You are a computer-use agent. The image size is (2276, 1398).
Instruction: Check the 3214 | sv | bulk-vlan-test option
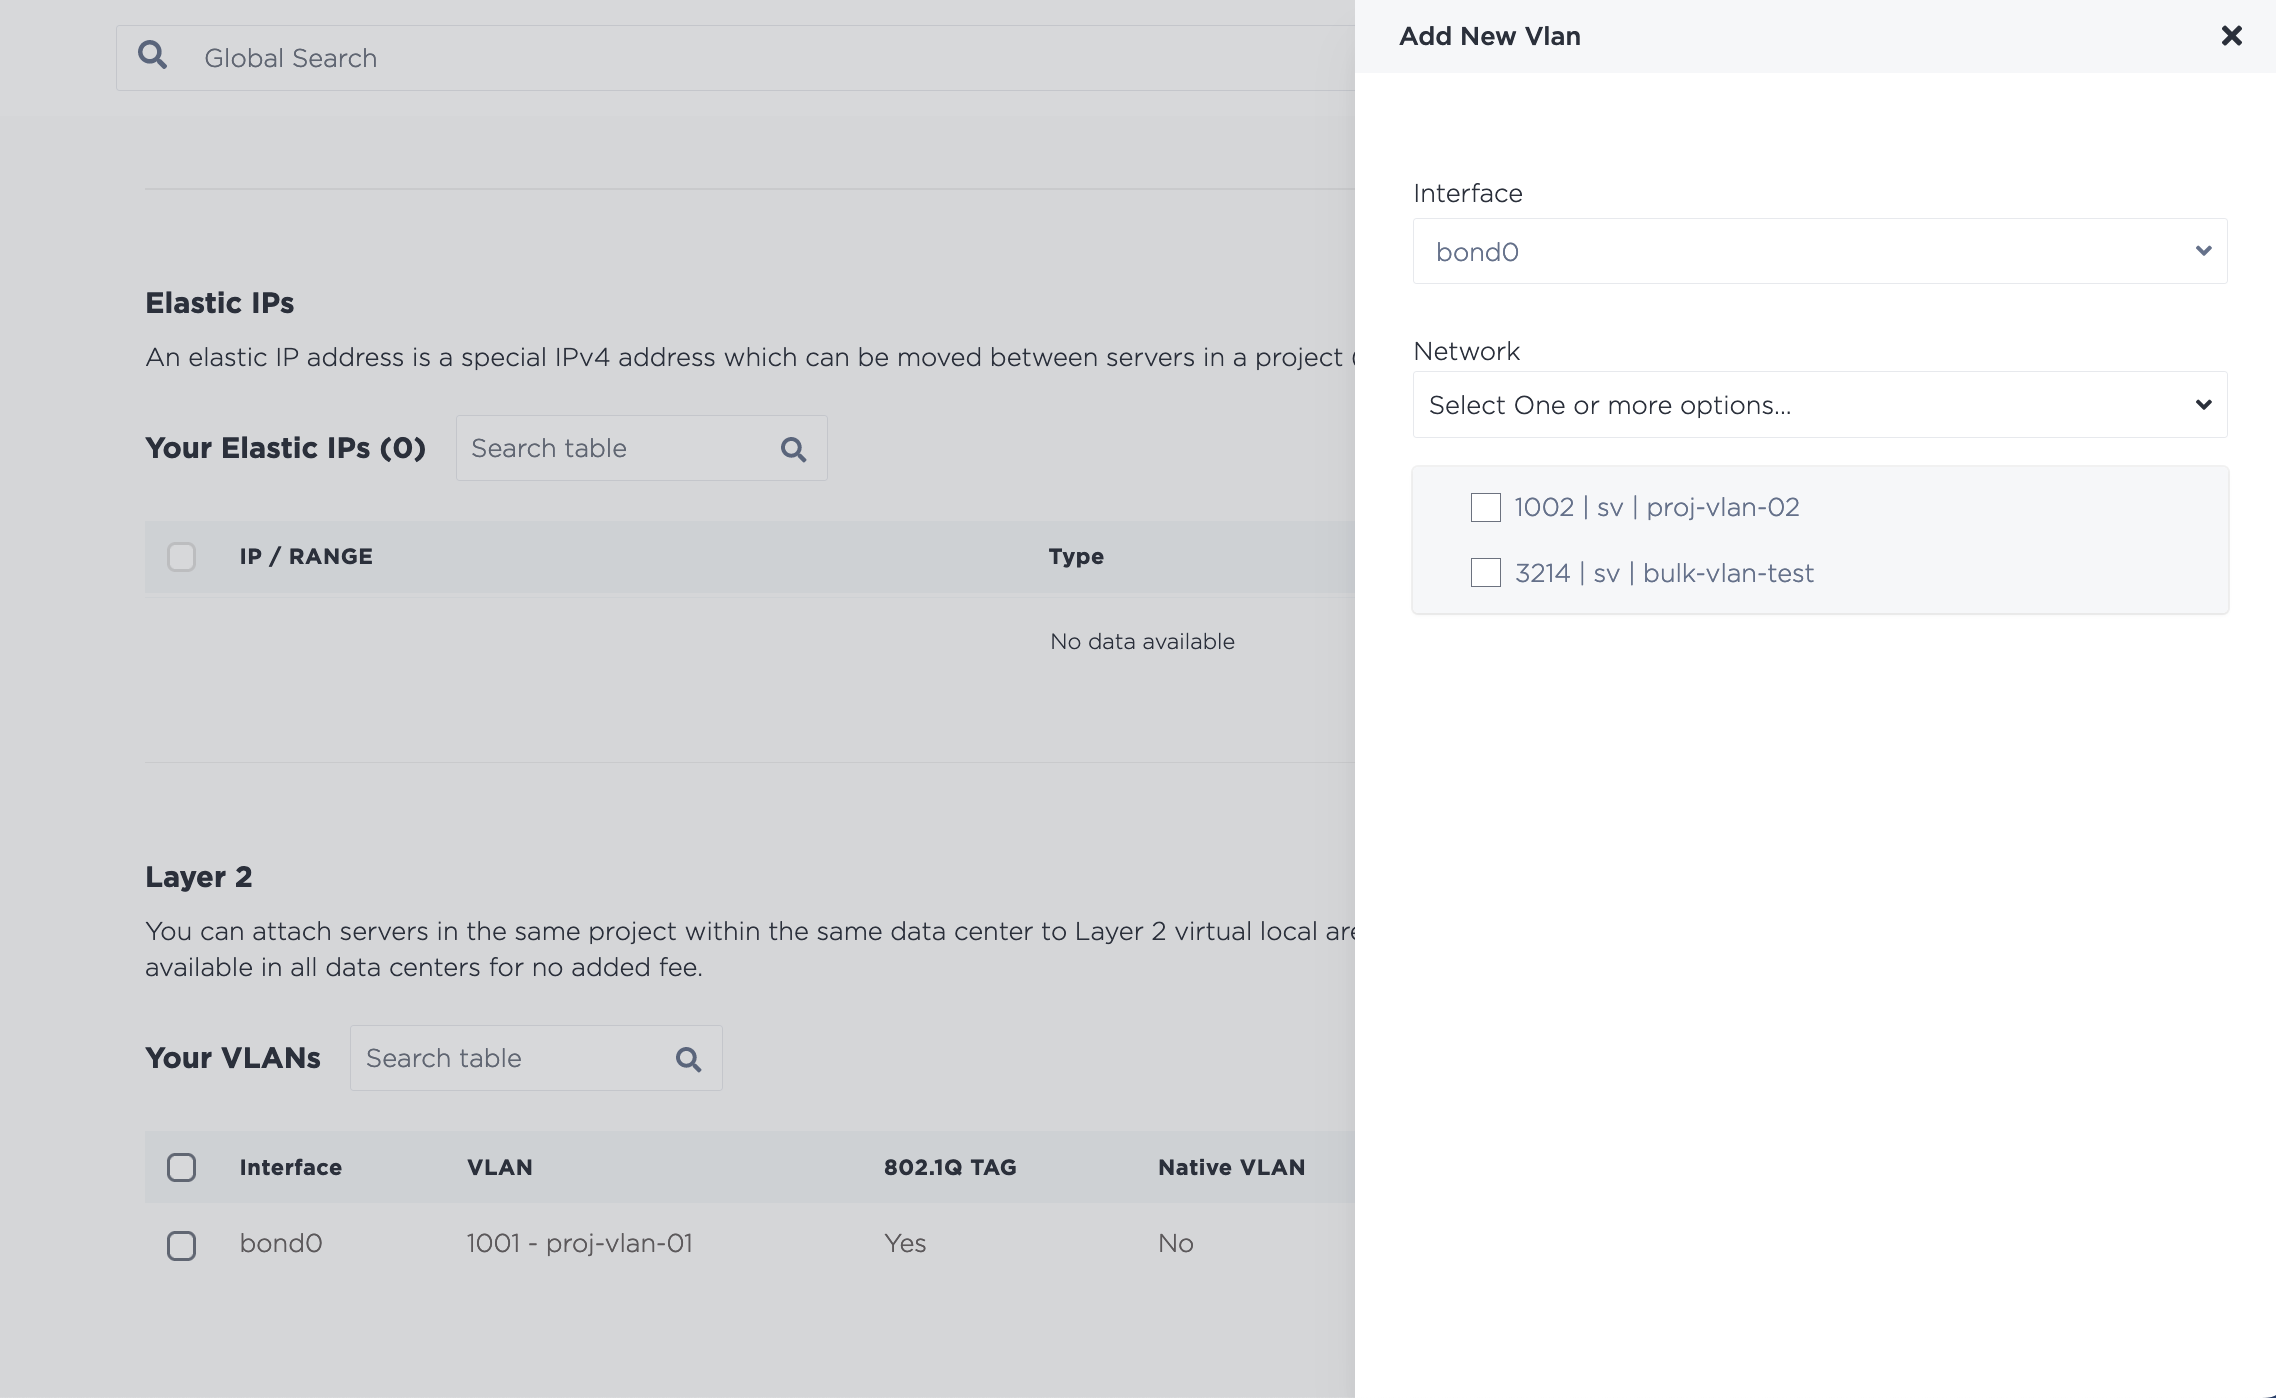tap(1486, 573)
